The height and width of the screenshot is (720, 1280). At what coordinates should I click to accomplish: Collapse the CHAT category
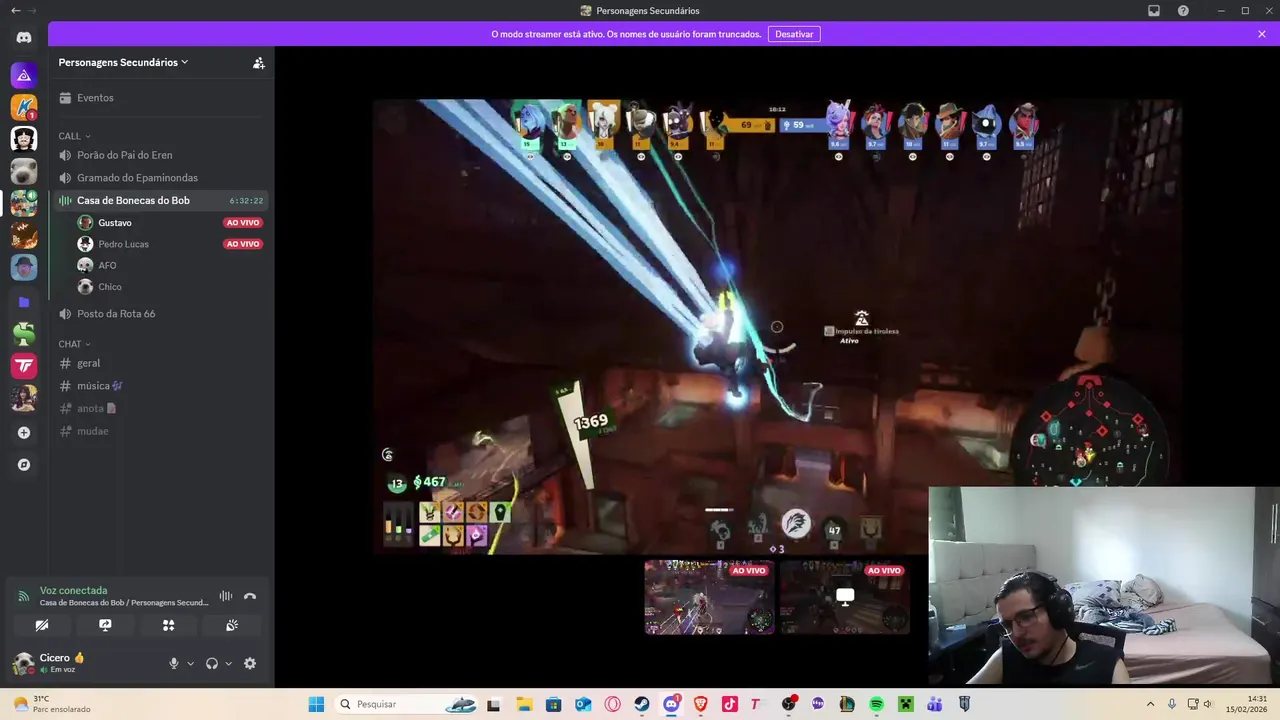[x=74, y=344]
